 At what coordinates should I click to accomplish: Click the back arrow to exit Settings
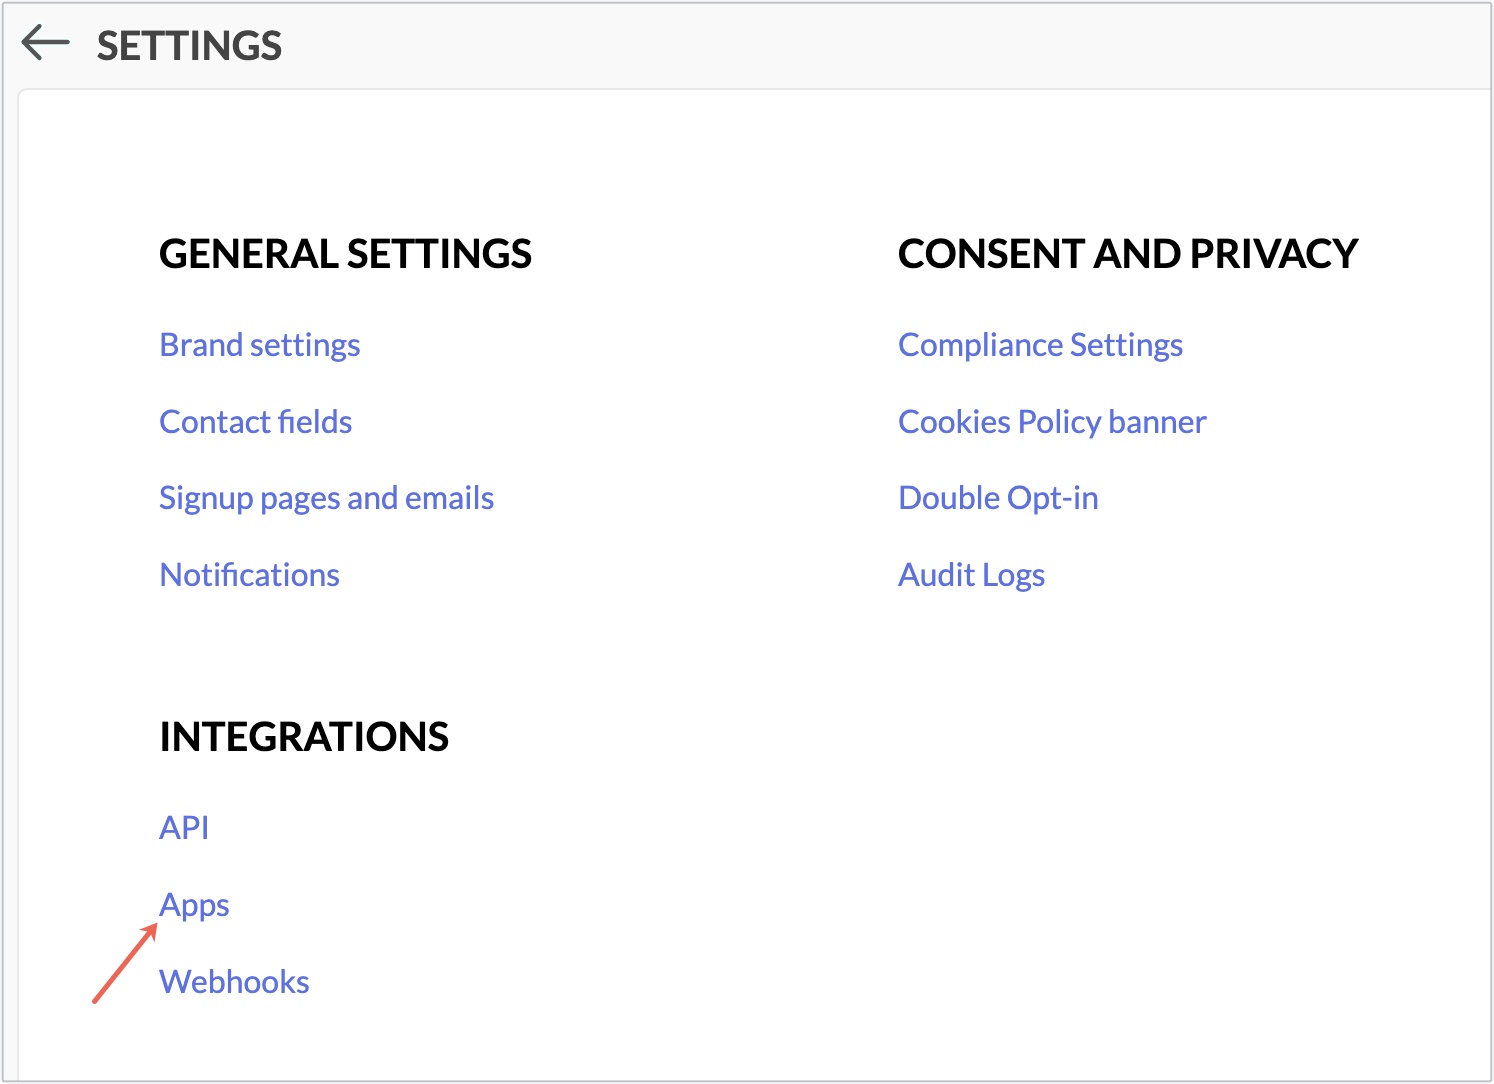point(46,43)
